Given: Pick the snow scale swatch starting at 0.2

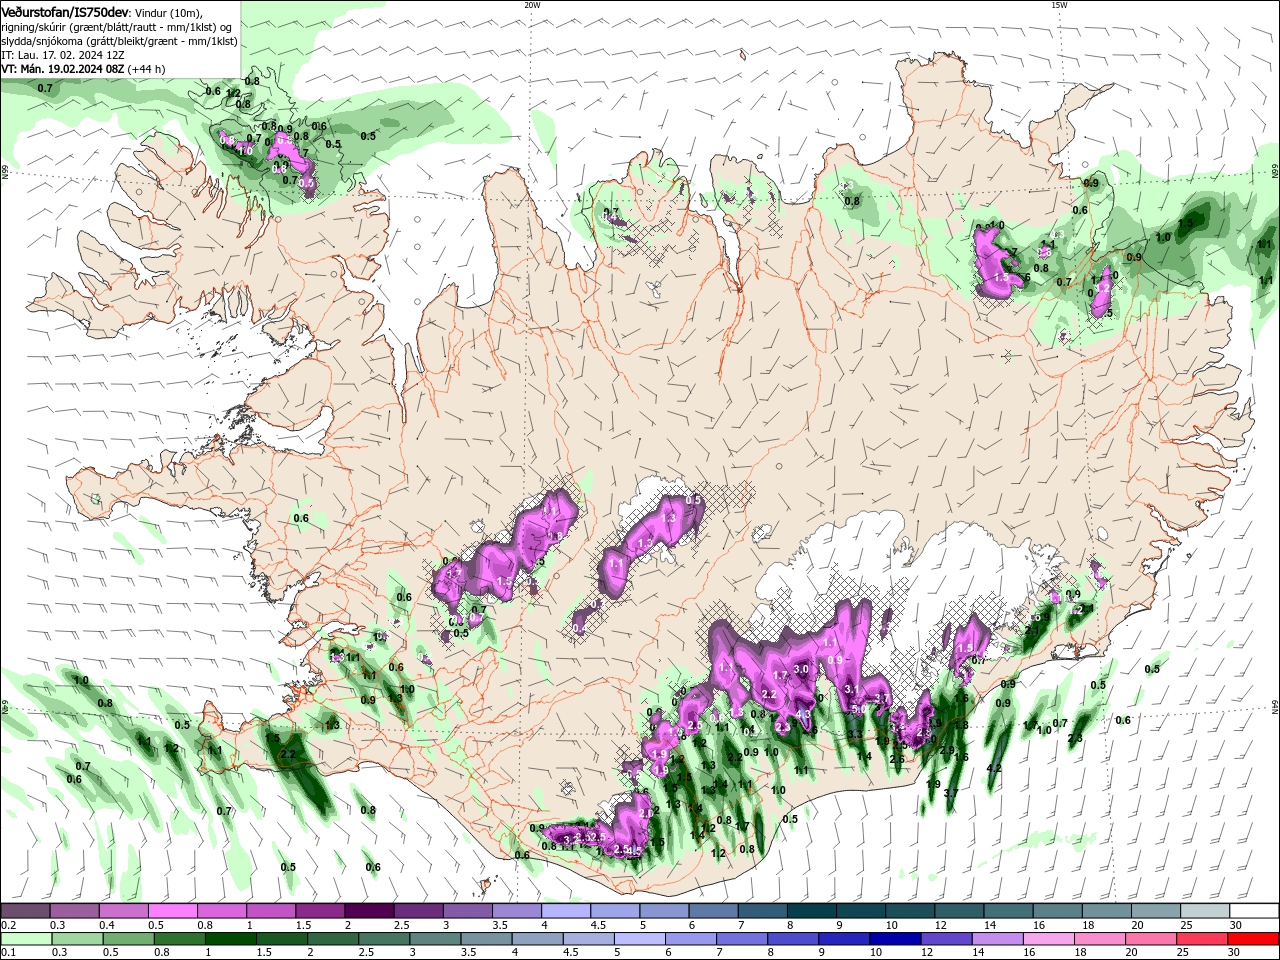Looking at the screenshot, I should (25, 911).
